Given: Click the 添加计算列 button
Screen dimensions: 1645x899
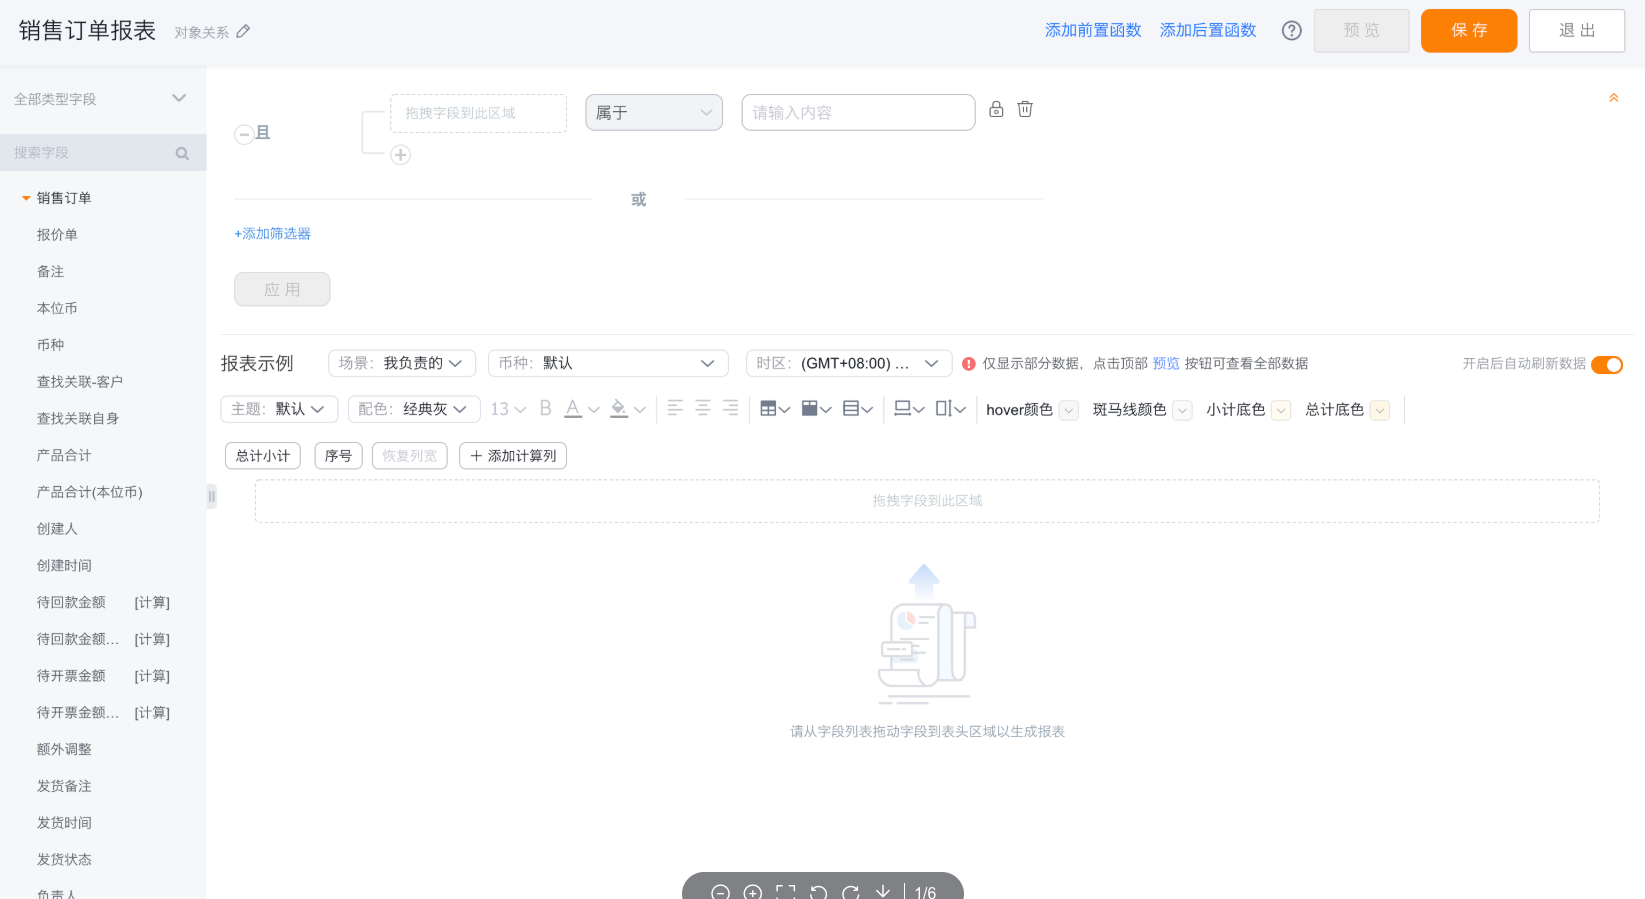Looking at the screenshot, I should tap(513, 456).
